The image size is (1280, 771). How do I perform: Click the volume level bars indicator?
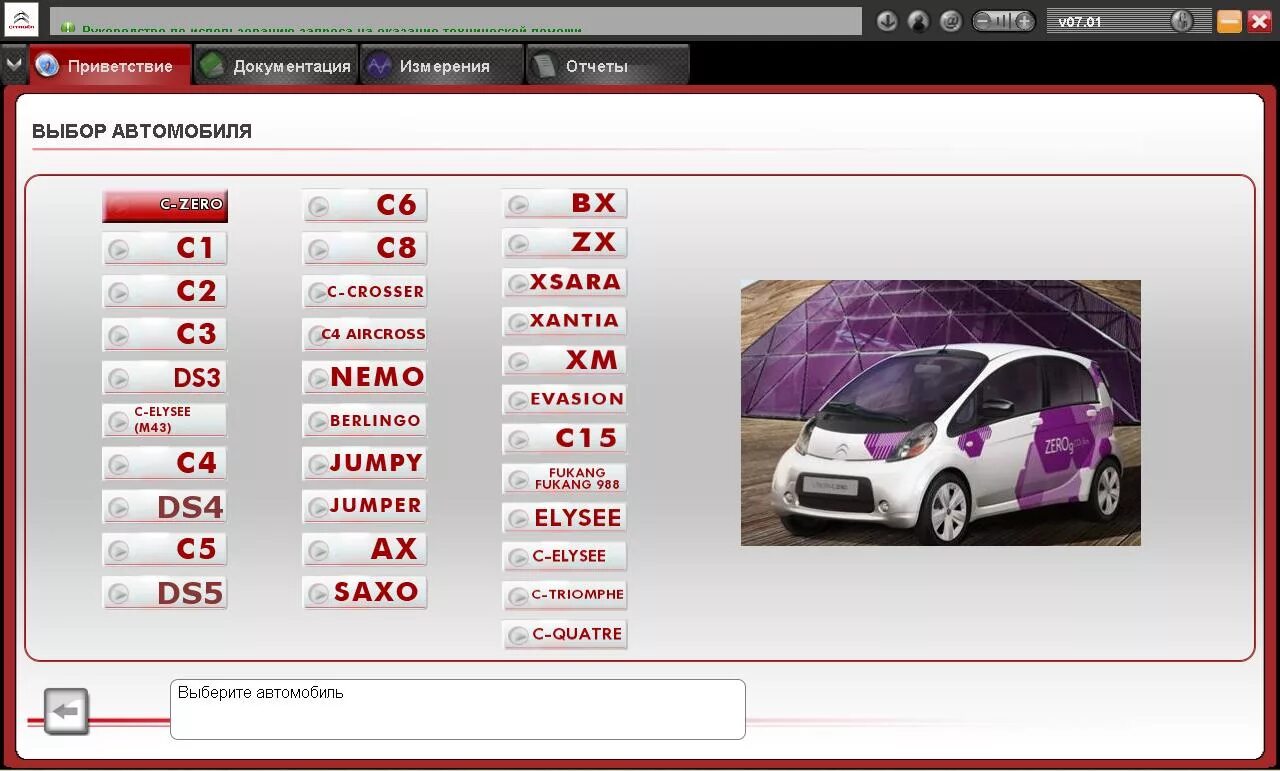(x=1004, y=21)
